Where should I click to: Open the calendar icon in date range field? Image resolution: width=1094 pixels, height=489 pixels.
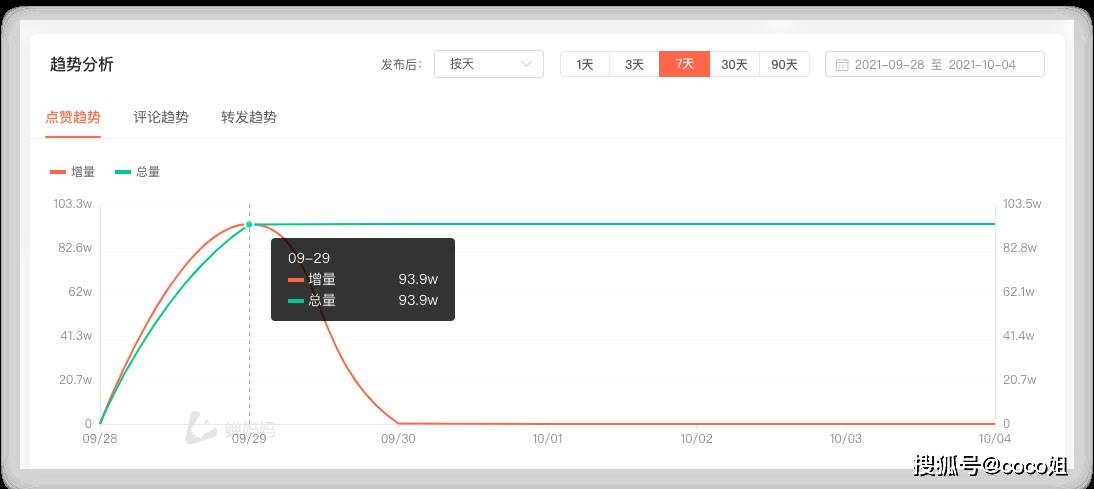(x=842, y=65)
